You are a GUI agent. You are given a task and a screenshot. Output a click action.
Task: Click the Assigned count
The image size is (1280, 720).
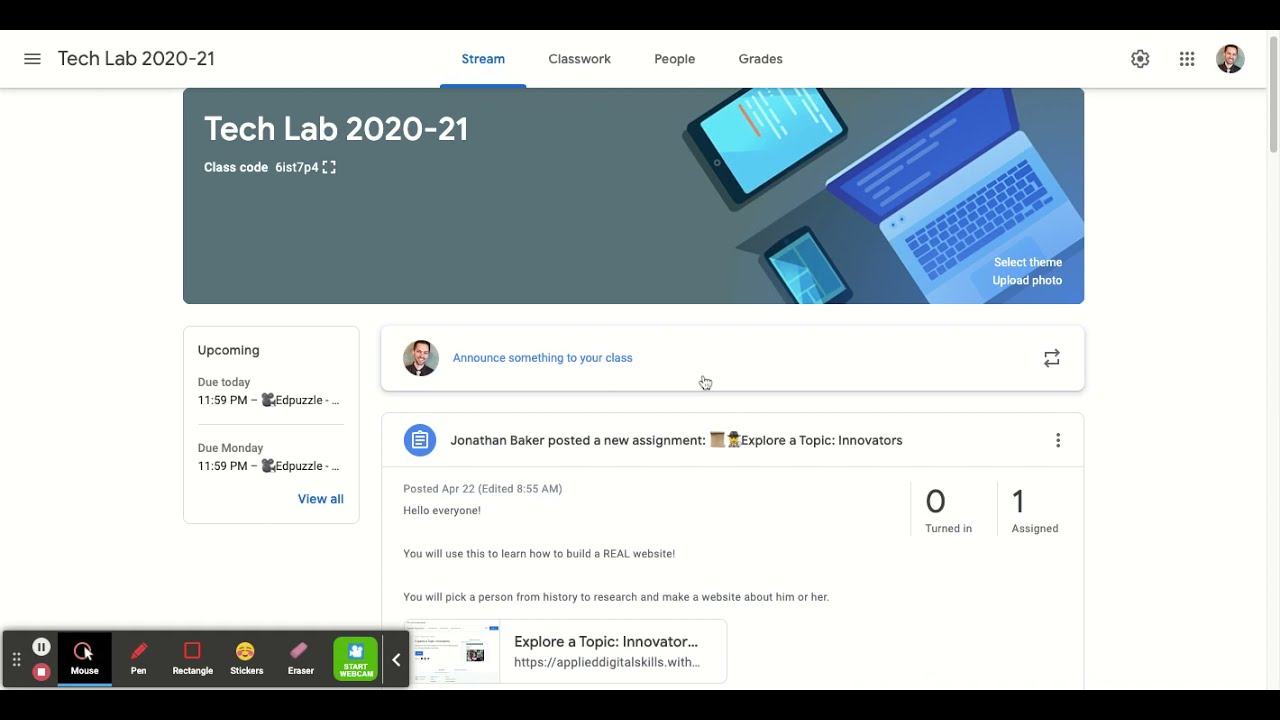tap(1034, 510)
